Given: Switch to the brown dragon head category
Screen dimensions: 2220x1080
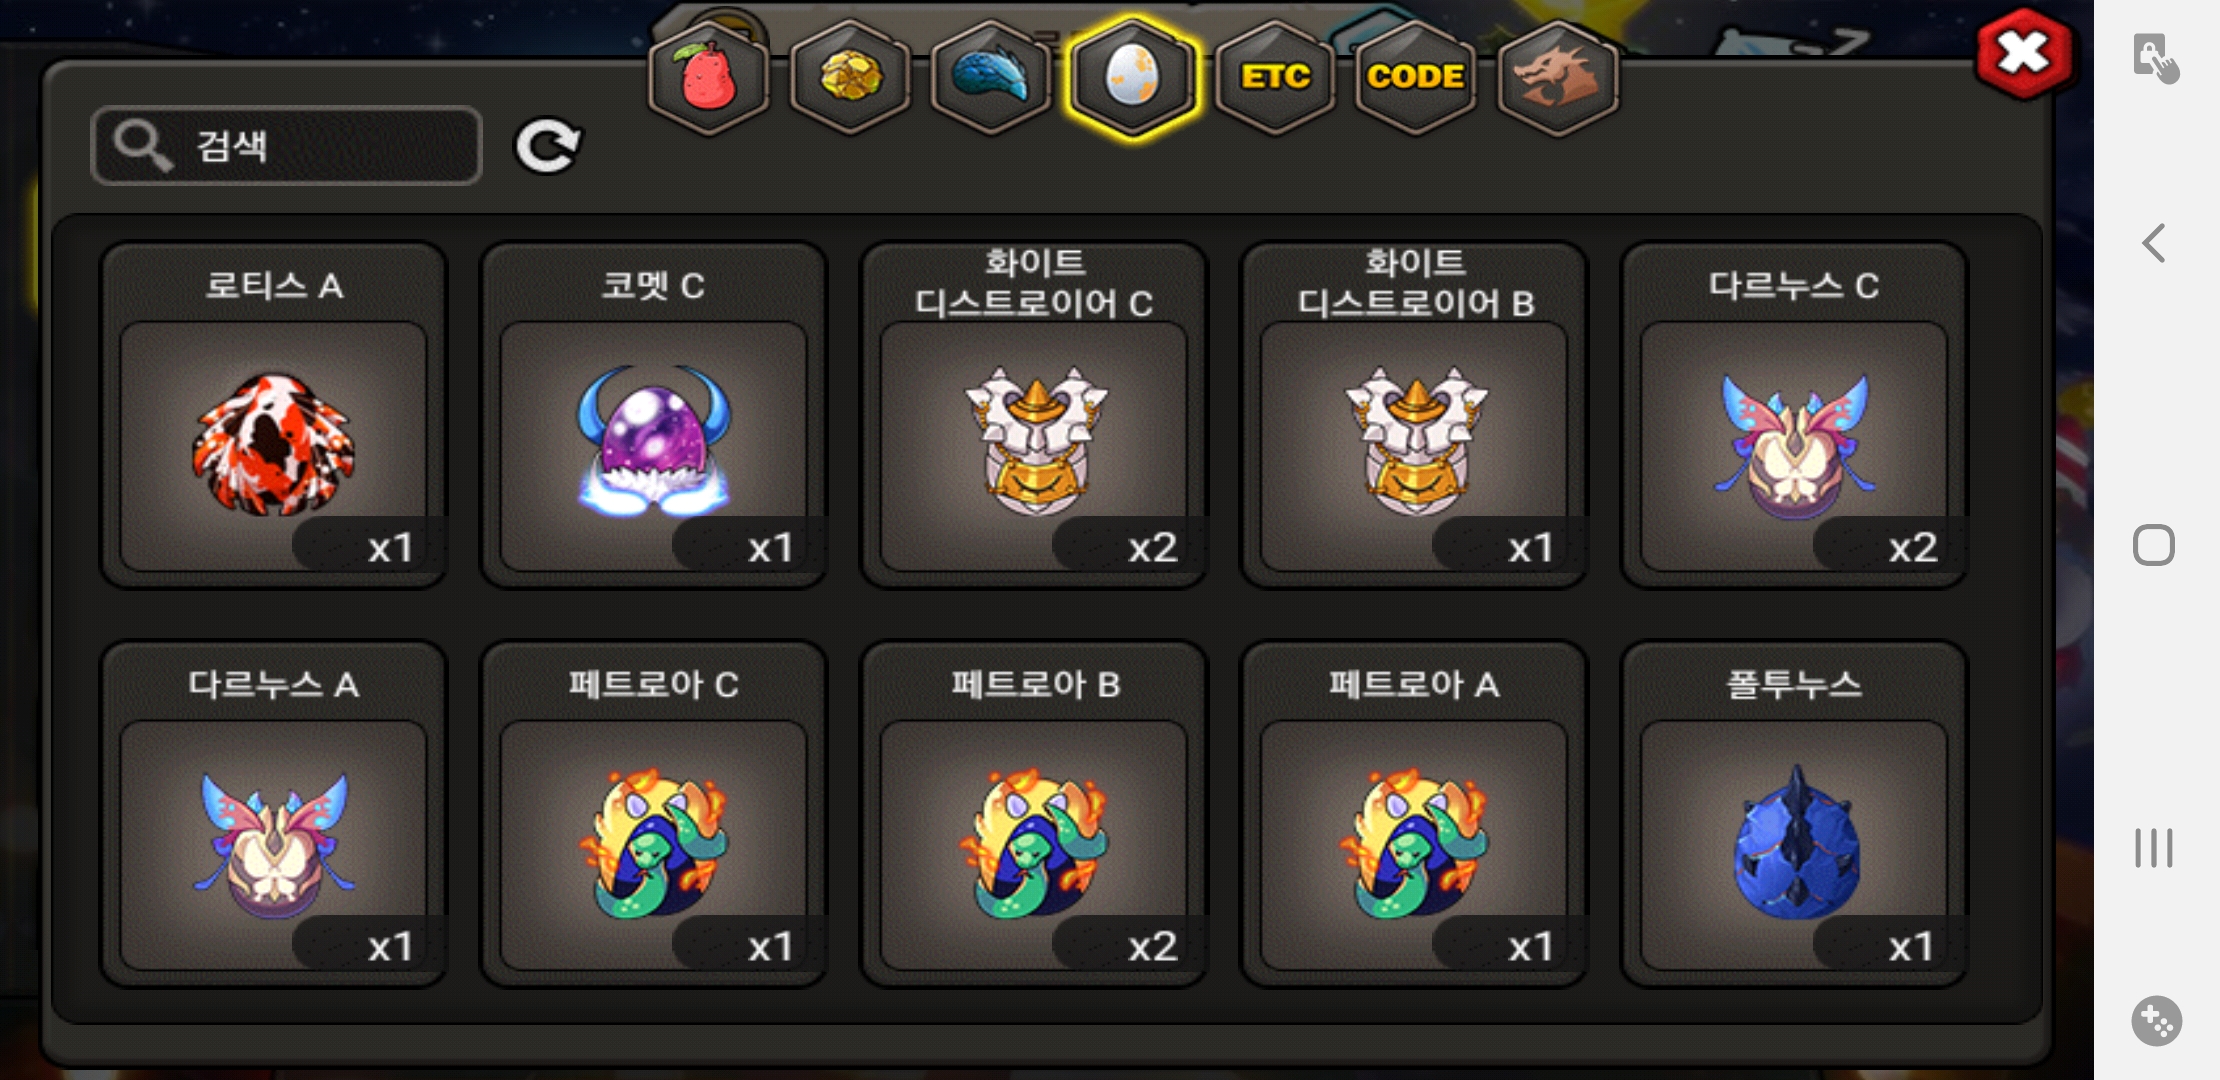Looking at the screenshot, I should pos(1558,79).
